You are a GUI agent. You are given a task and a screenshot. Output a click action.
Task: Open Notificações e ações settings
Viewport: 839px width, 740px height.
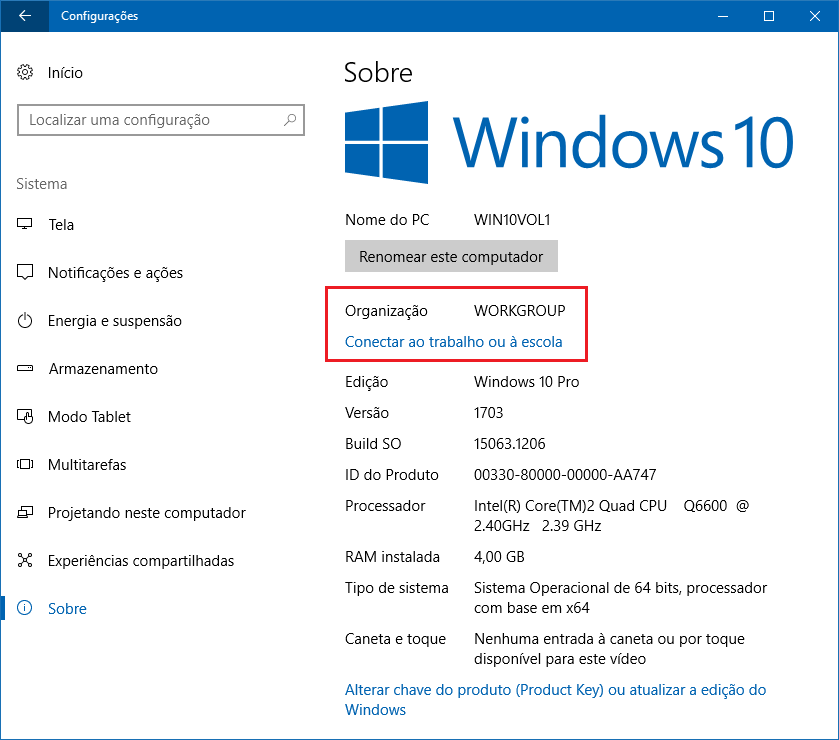pos(115,273)
